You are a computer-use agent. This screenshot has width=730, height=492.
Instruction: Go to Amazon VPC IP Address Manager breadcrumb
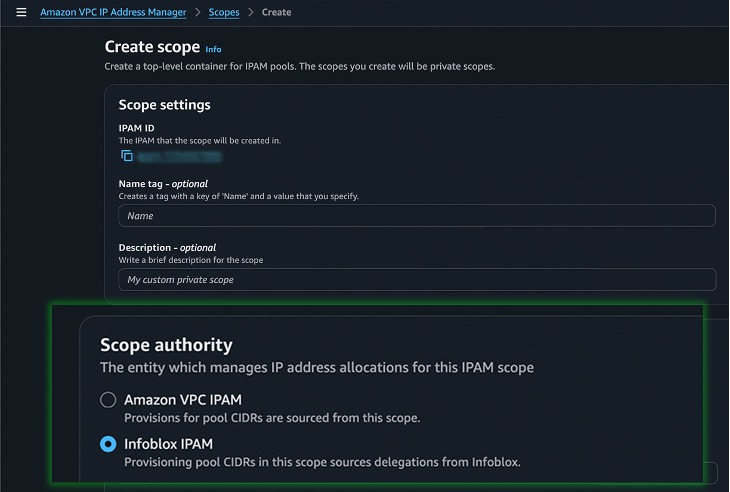click(x=113, y=12)
